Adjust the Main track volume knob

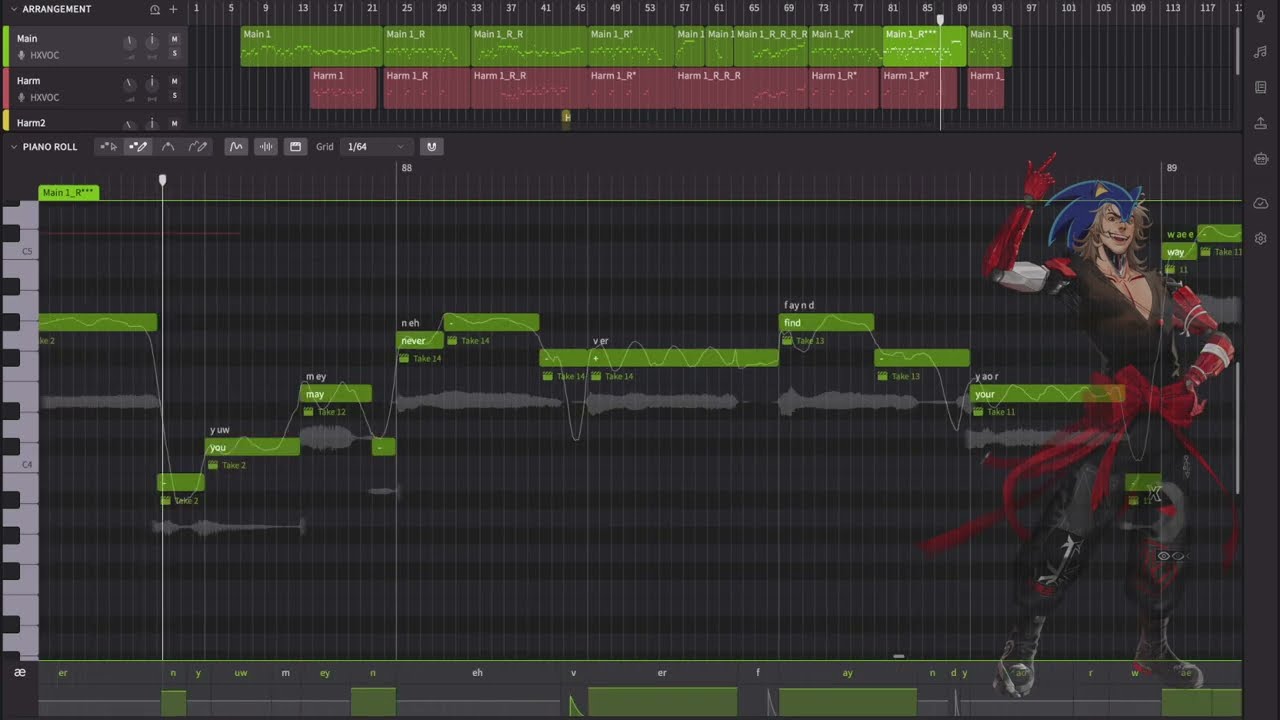[x=129, y=42]
